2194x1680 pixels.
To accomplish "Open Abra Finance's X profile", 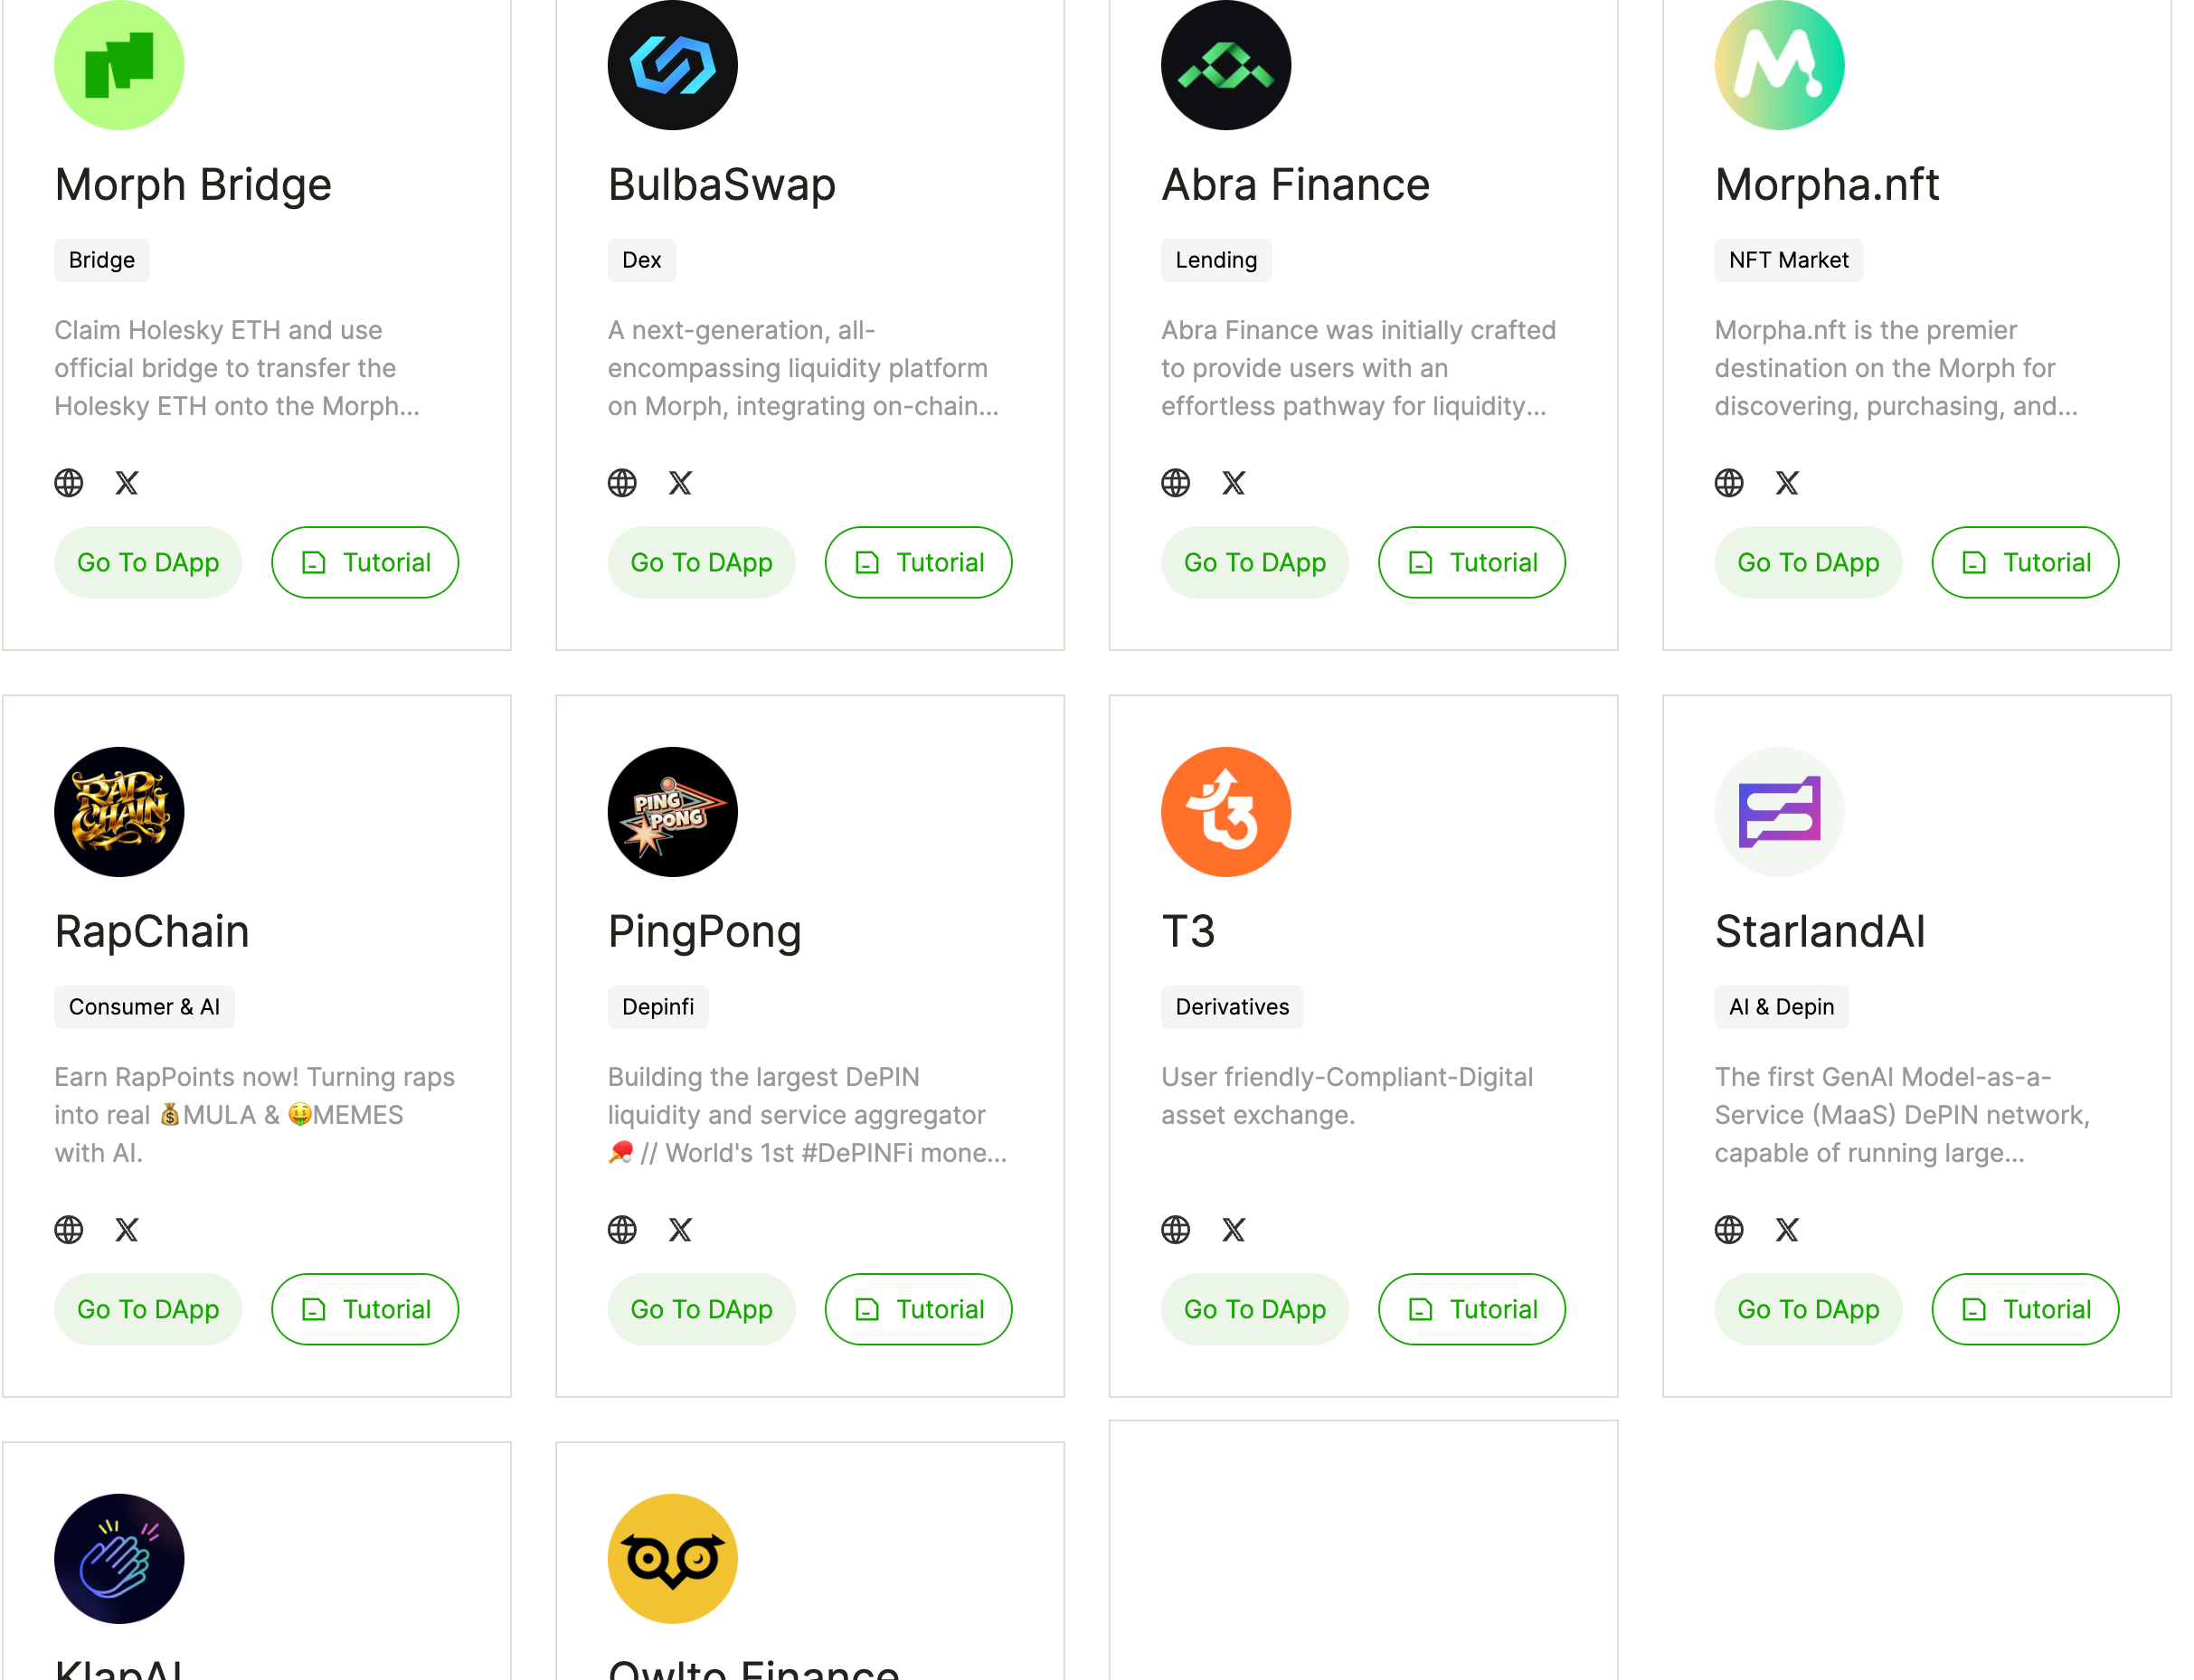I will pyautogui.click(x=1234, y=482).
